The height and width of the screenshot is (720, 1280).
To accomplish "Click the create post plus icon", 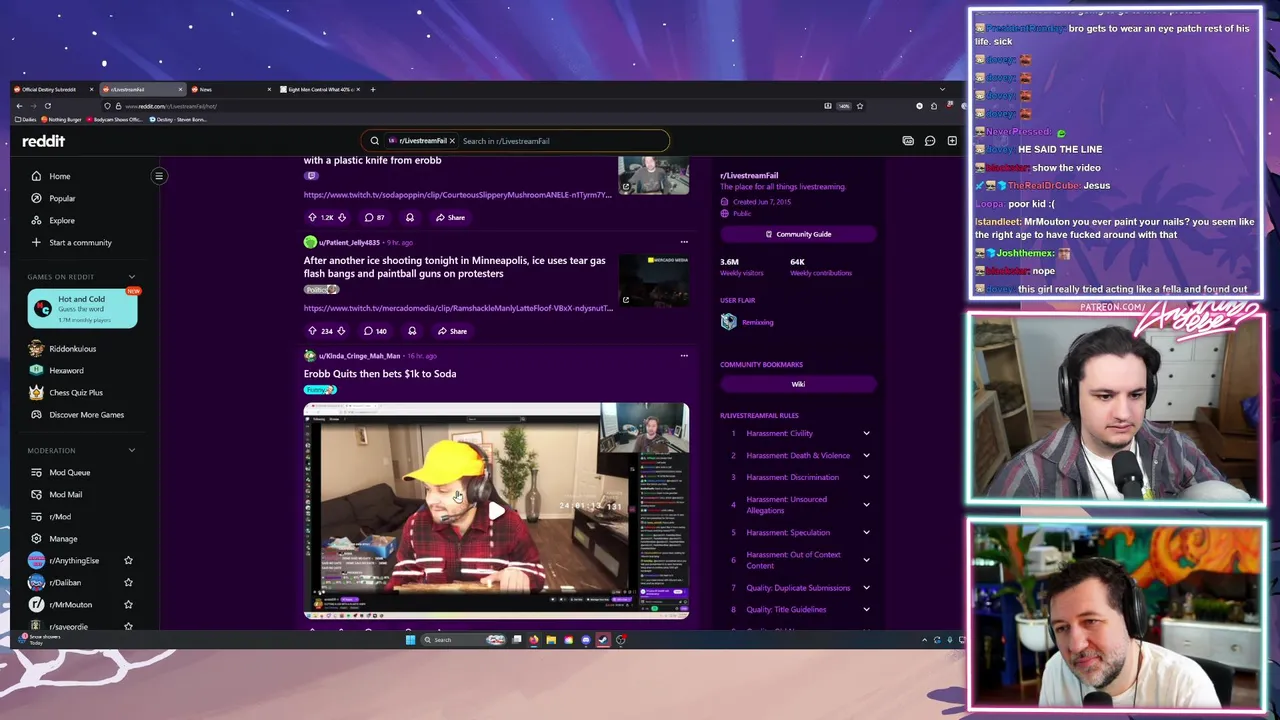I will coord(952,141).
